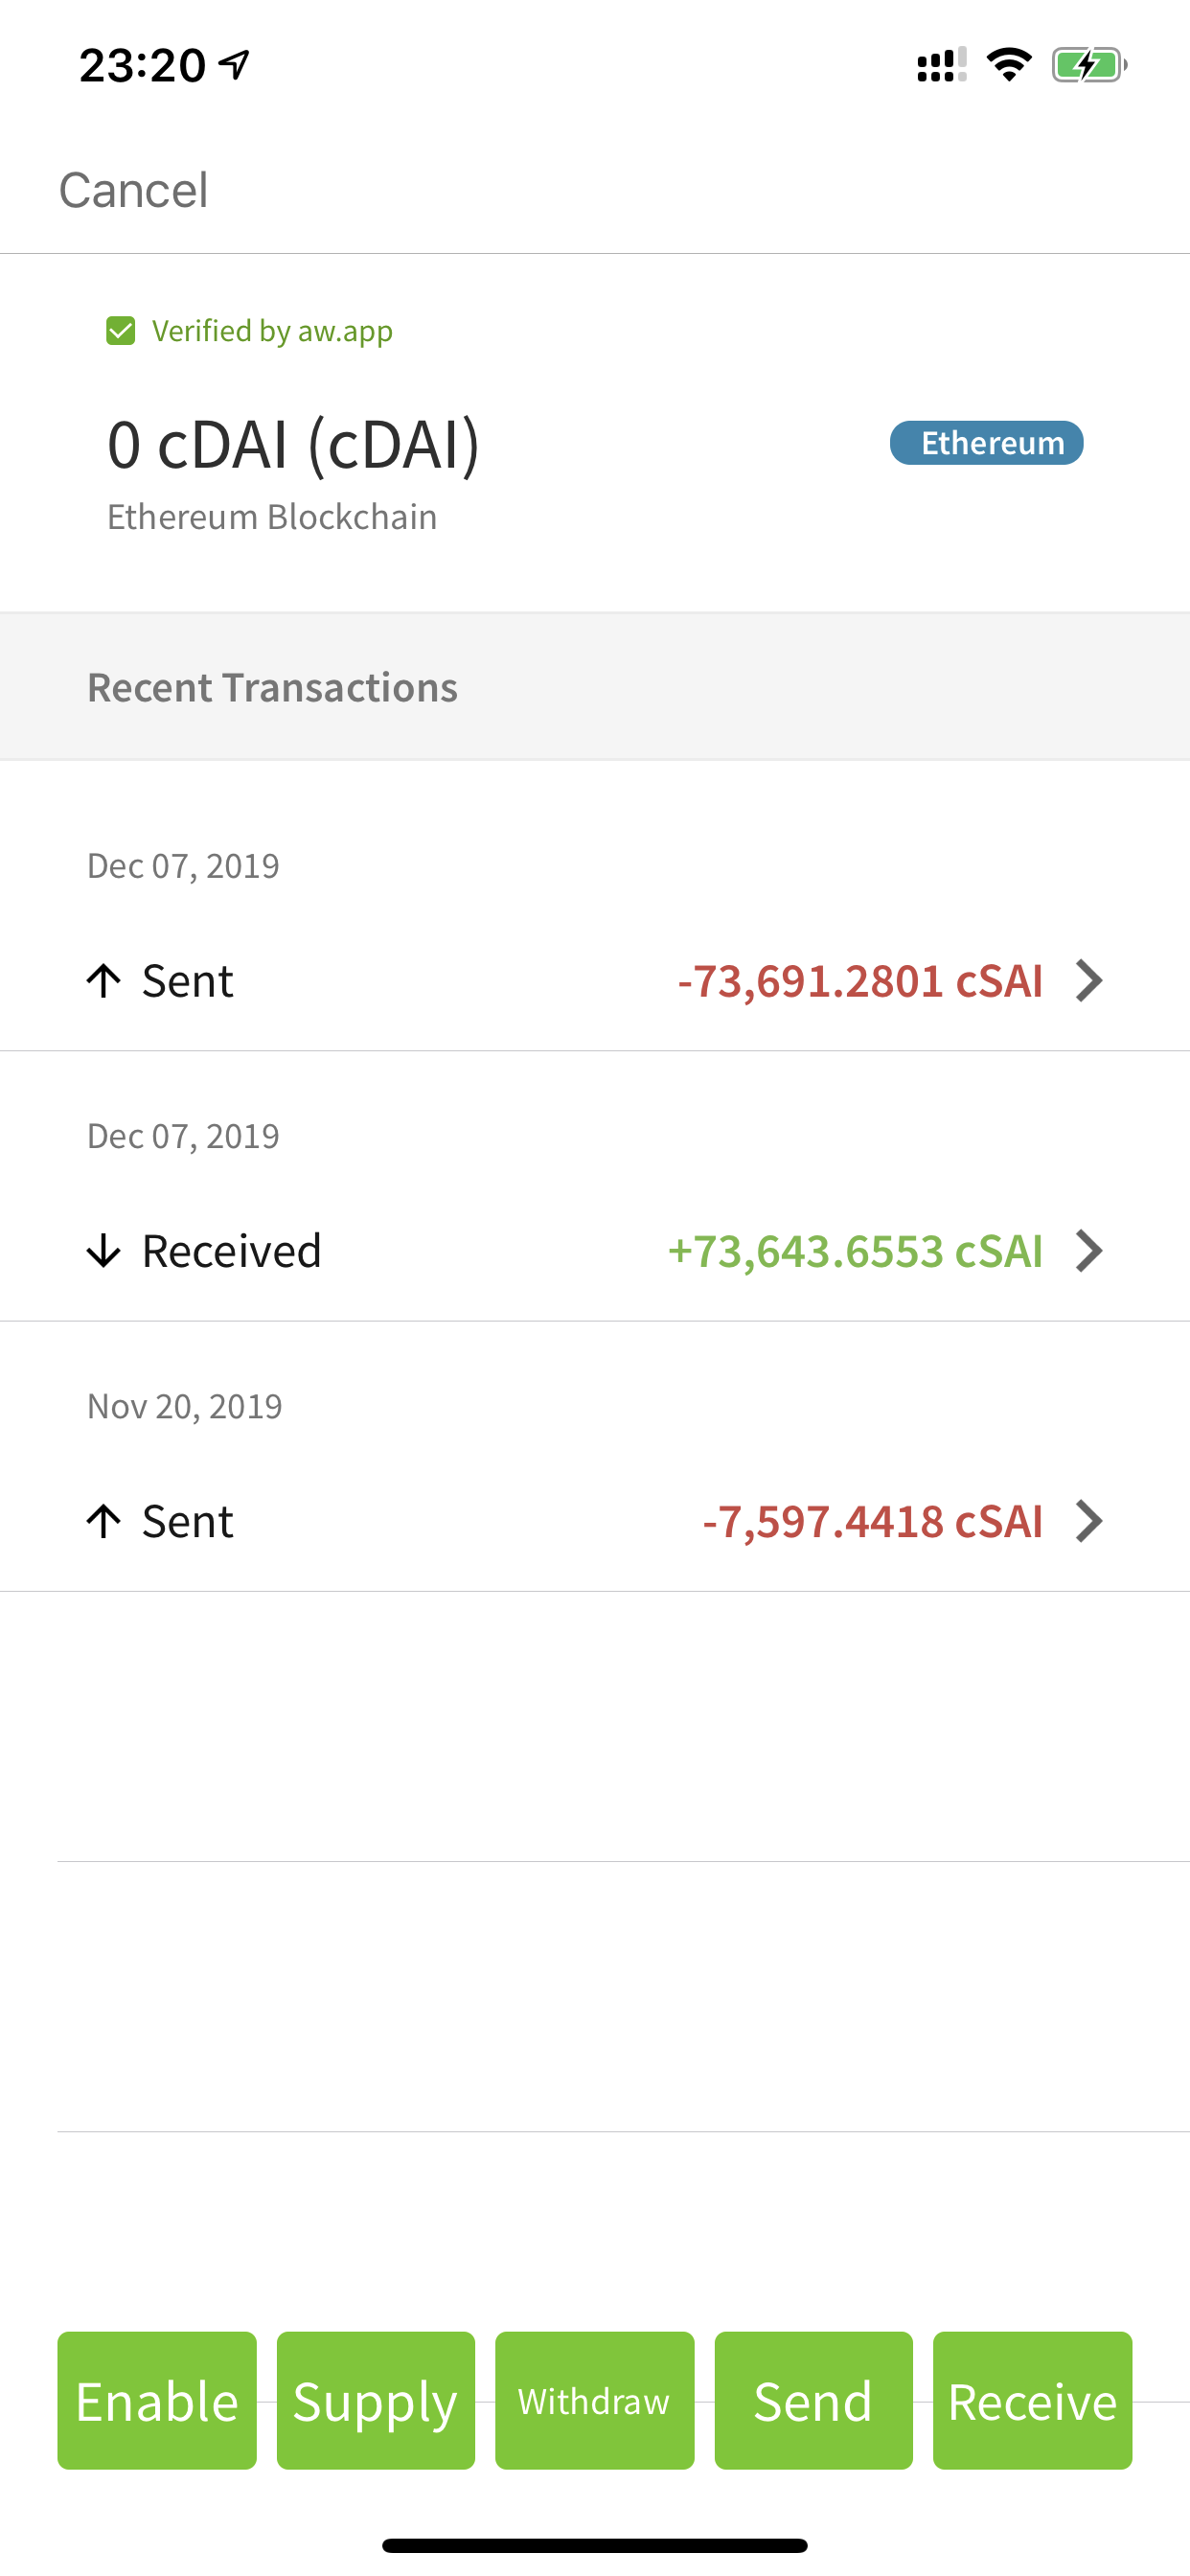The image size is (1190, 2576).
Task: Tap the up arrow beside the Dec 07 Sent transaction
Action: (x=104, y=981)
